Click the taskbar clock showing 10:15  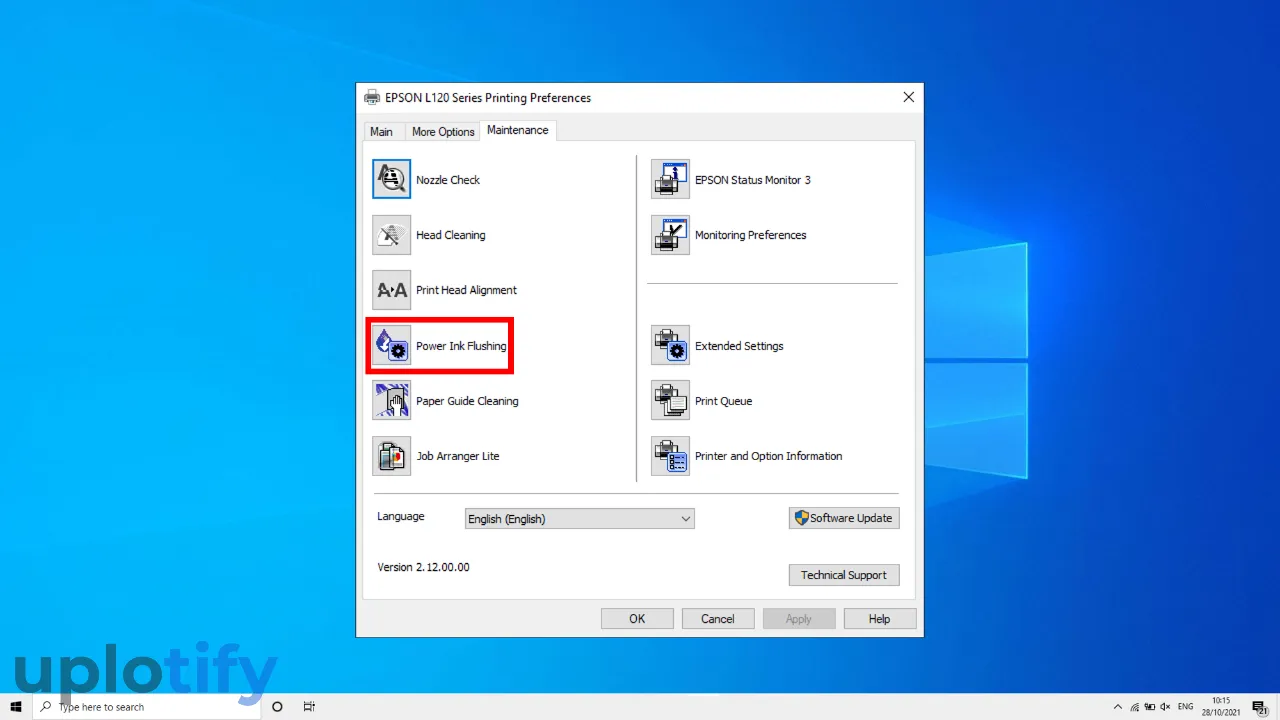click(1222, 707)
